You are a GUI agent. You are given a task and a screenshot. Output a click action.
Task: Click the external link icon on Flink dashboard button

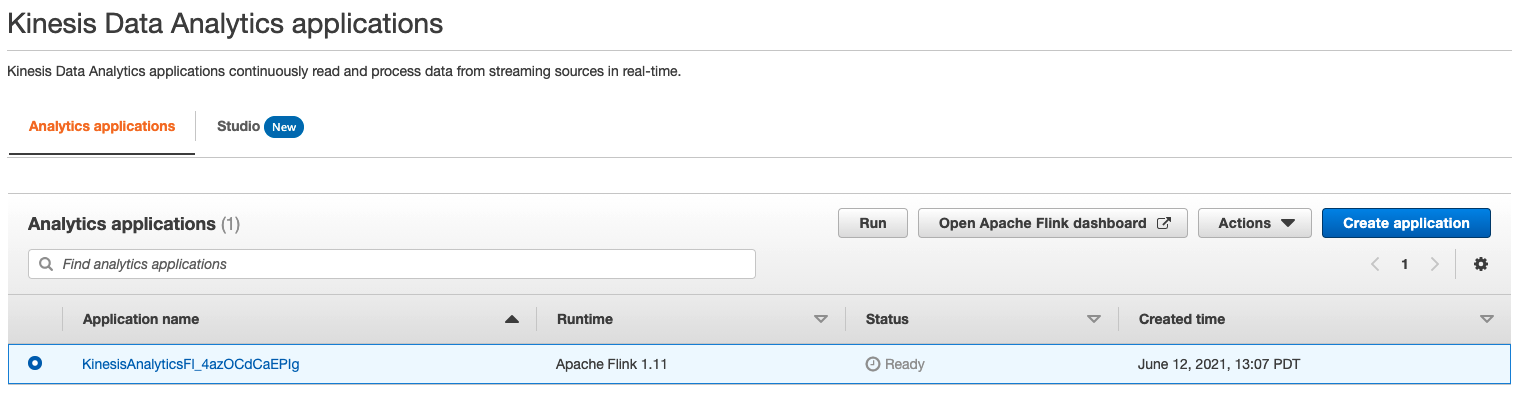click(1163, 223)
